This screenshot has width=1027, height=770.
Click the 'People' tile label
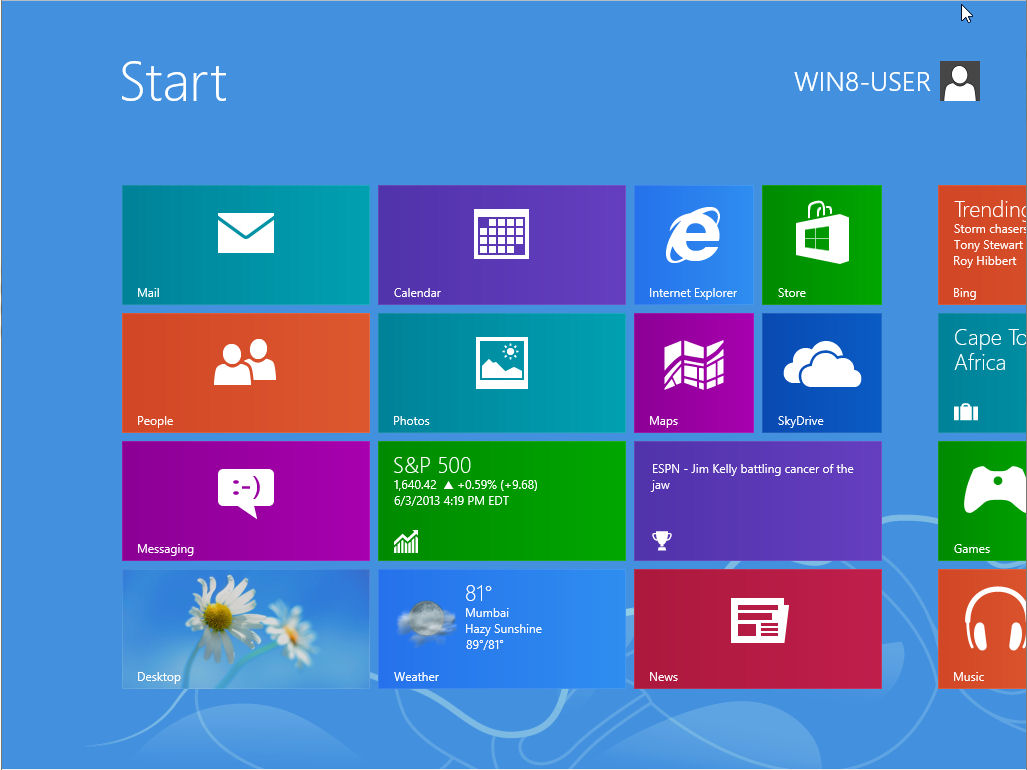pos(155,421)
